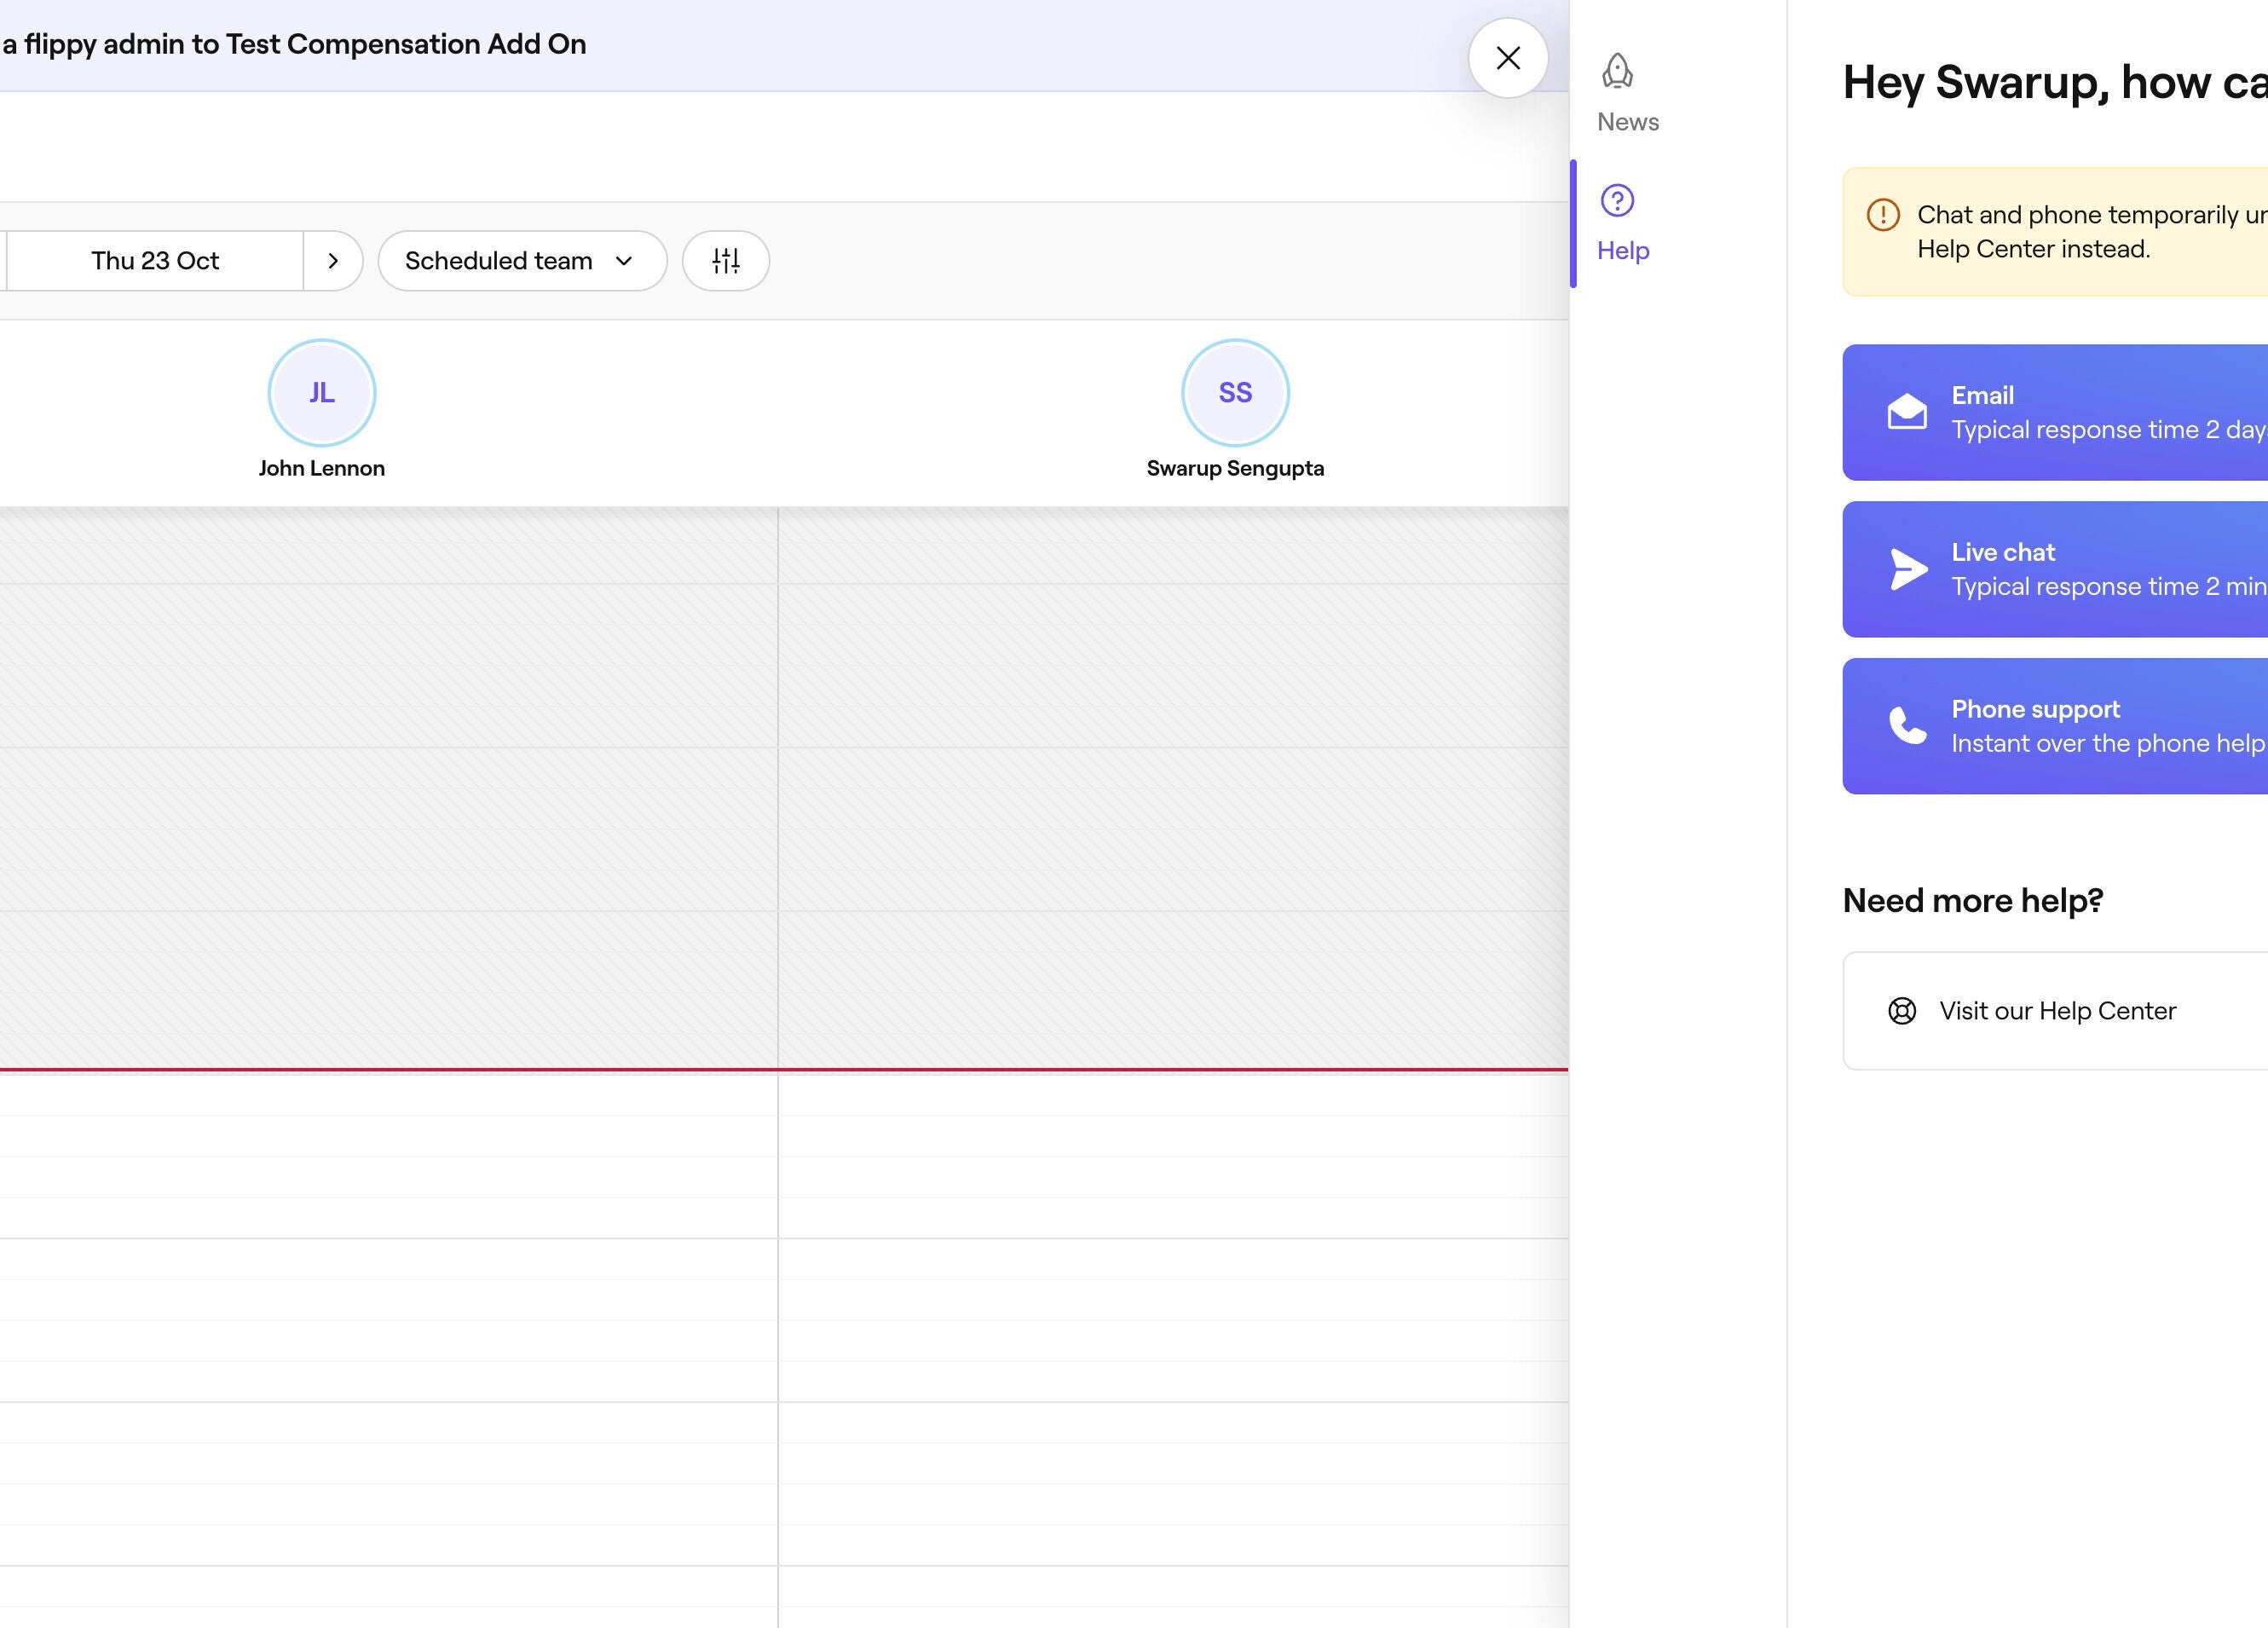
Task: Expand the Scheduled team dropdown
Action: [x=521, y=261]
